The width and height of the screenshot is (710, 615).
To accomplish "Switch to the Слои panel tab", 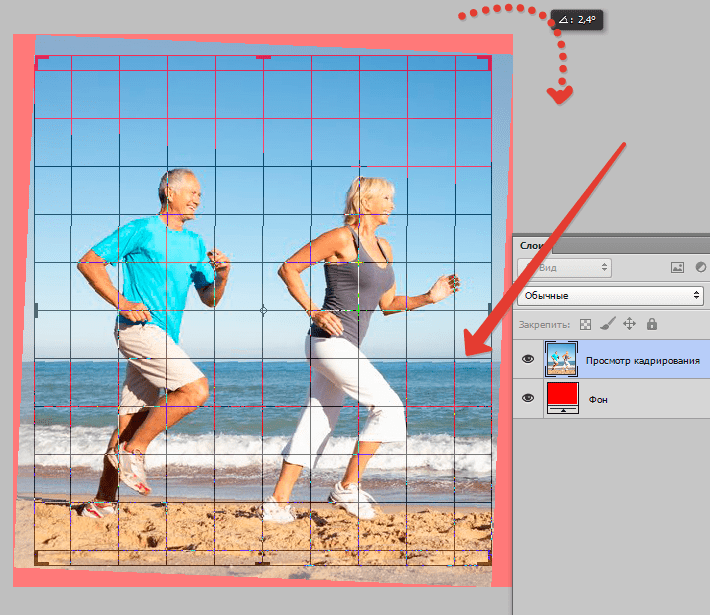I will pos(533,245).
